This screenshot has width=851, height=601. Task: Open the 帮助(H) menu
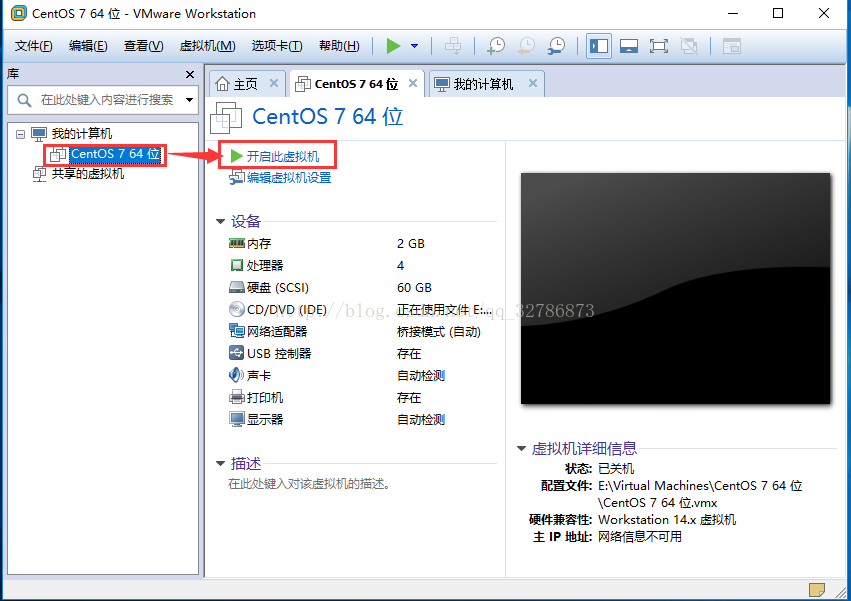(339, 46)
